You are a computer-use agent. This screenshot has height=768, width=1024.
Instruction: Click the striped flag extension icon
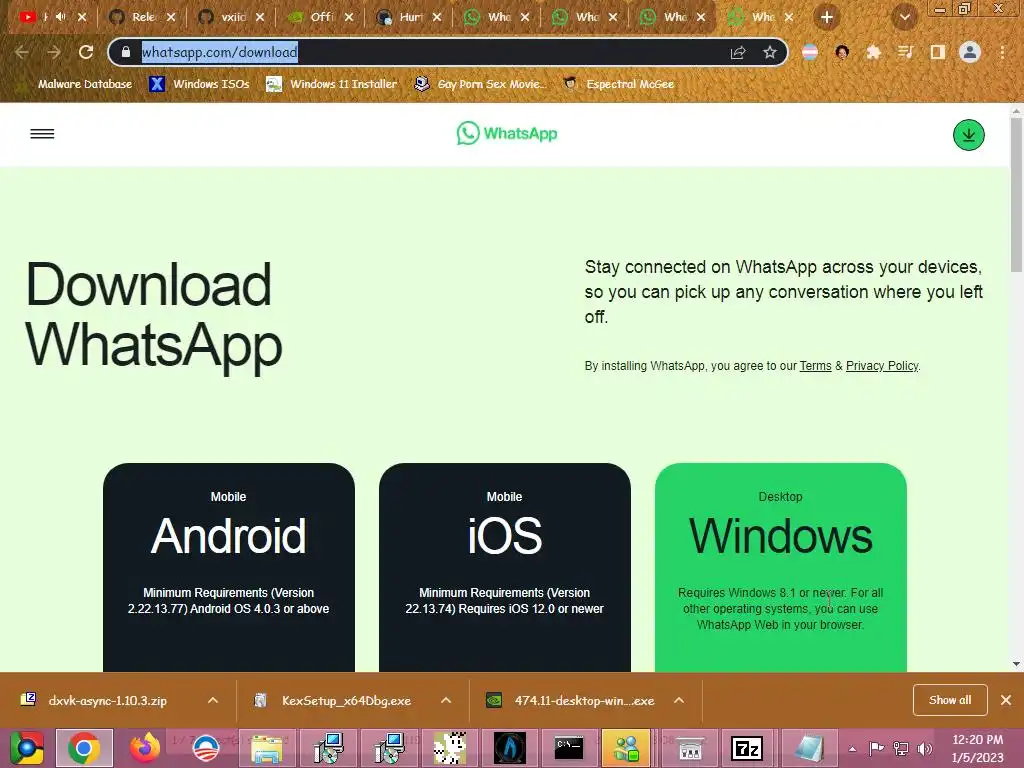810,52
